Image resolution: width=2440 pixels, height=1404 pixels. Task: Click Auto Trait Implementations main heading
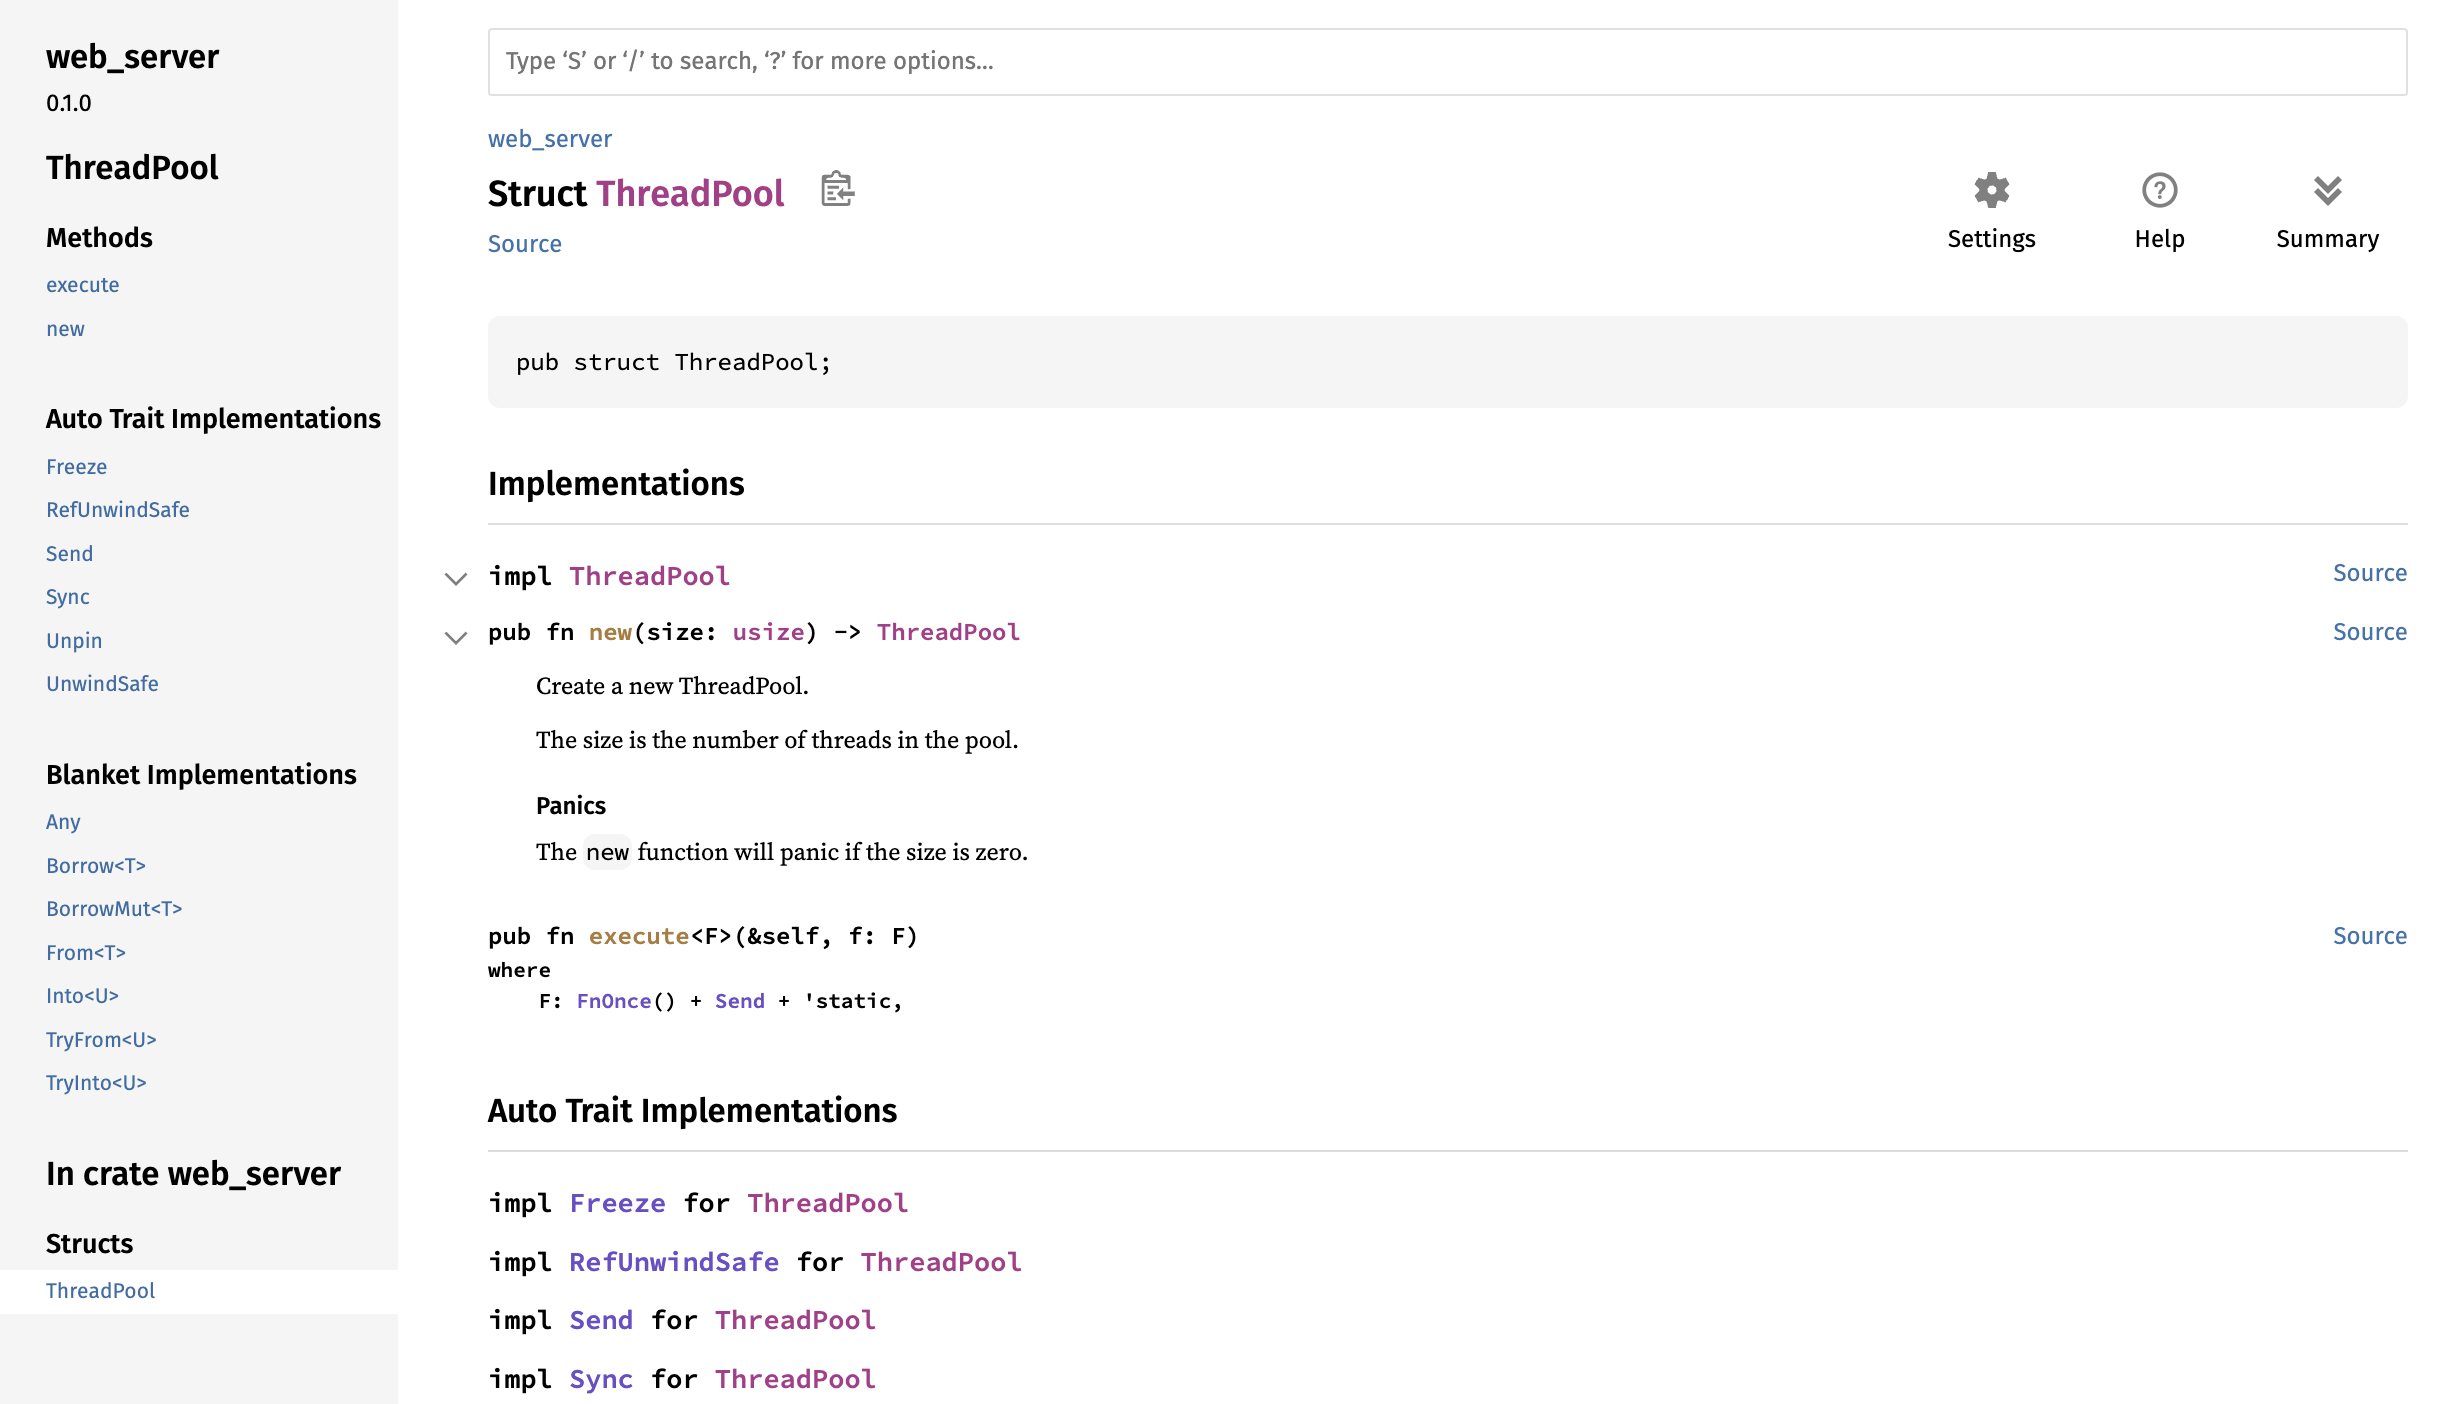pyautogui.click(x=692, y=1111)
